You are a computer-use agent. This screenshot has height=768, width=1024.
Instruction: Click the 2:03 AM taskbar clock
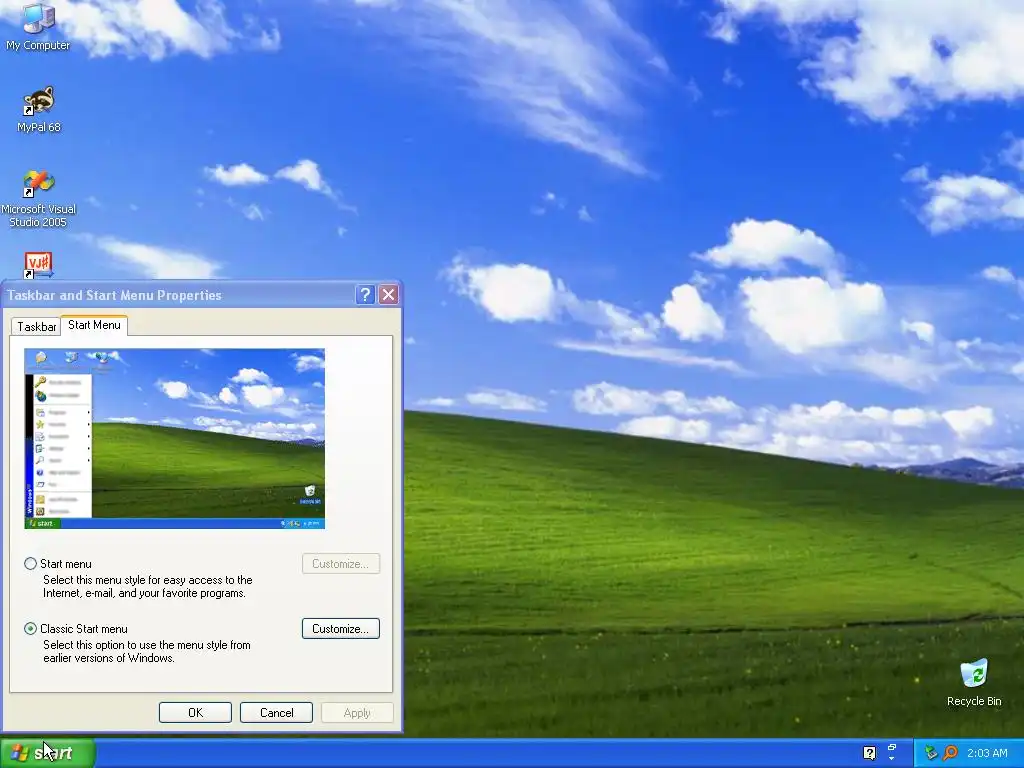(x=987, y=753)
